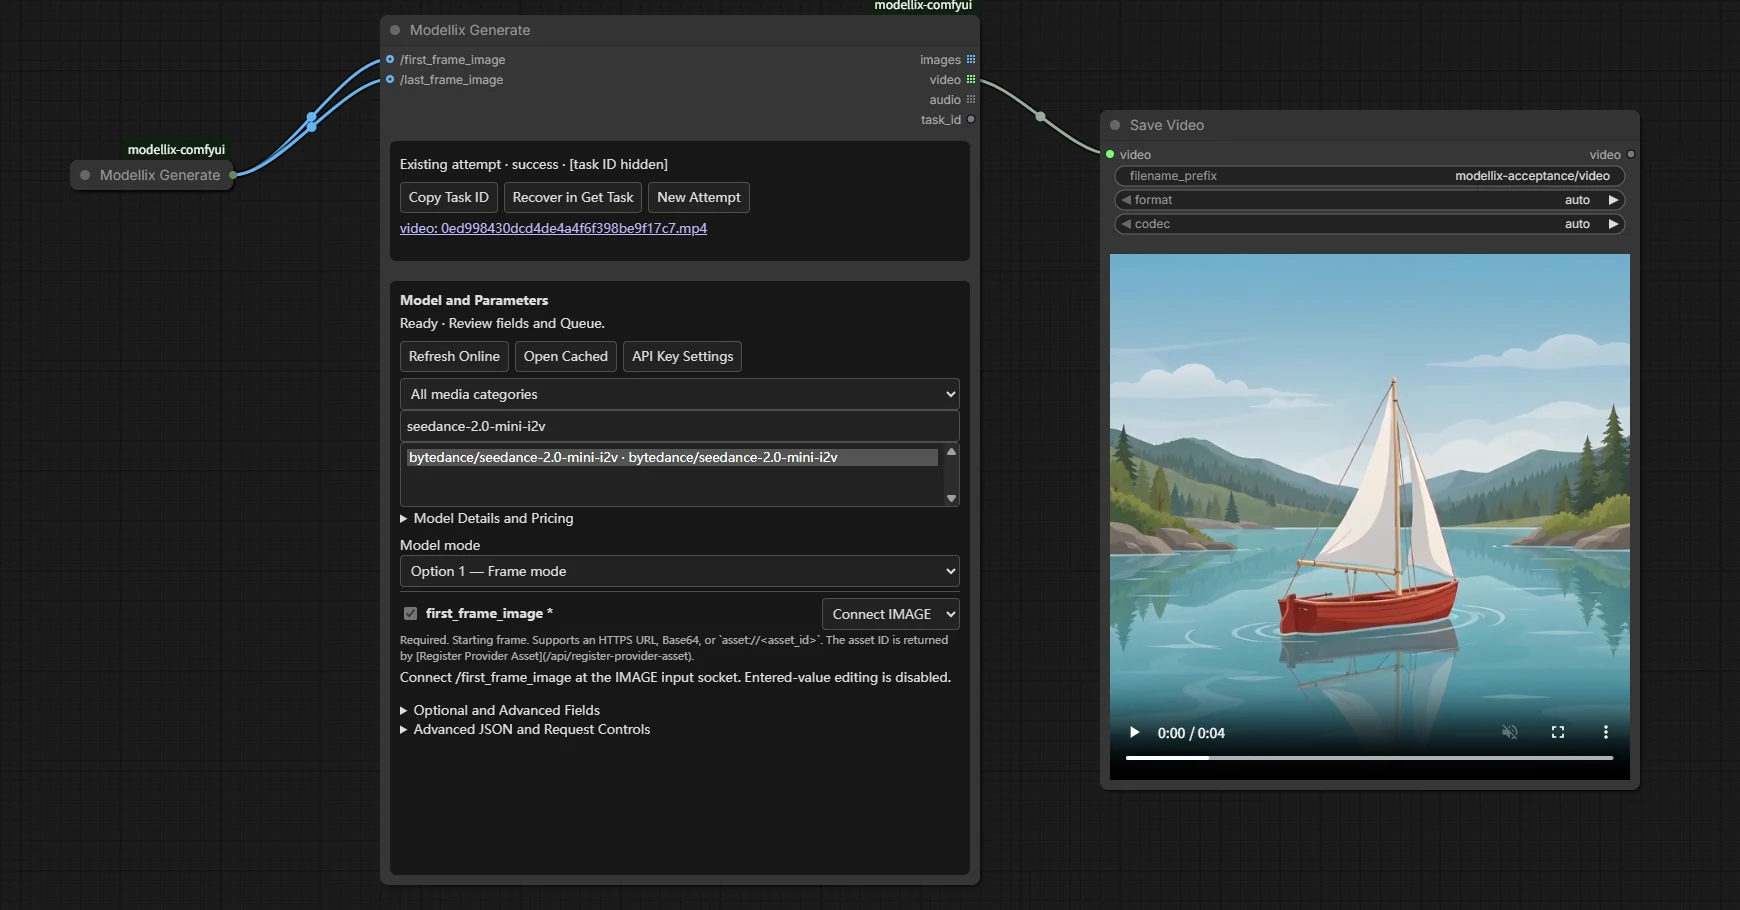The image size is (1740, 910).
Task: Click the seedance-2.0-mini-i2v search field
Action: coord(680,426)
